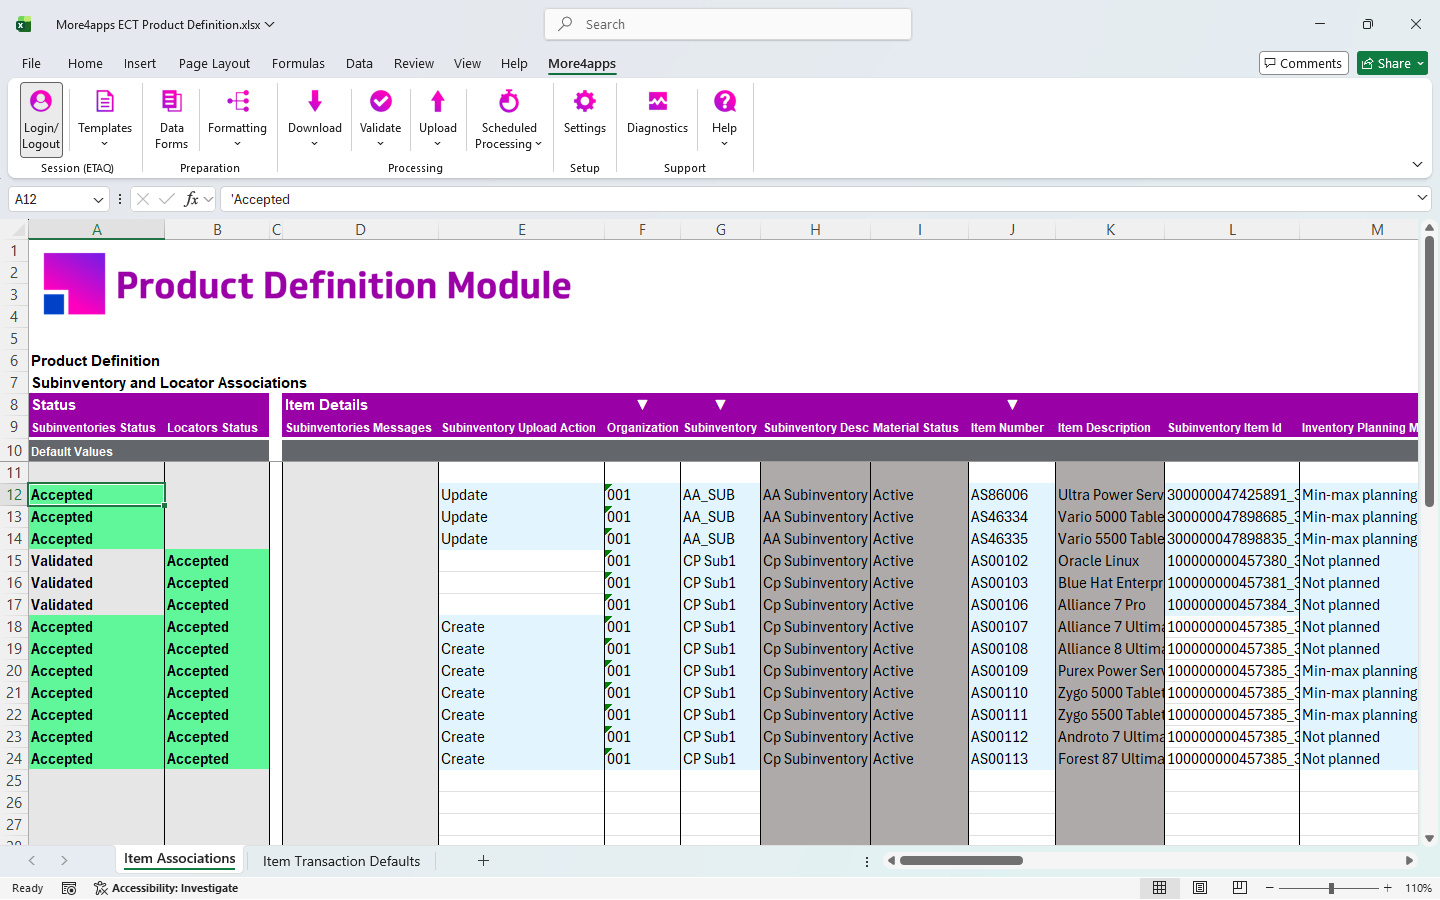Image resolution: width=1440 pixels, height=900 pixels.
Task: Switch to Page Break Preview view
Action: click(1240, 888)
